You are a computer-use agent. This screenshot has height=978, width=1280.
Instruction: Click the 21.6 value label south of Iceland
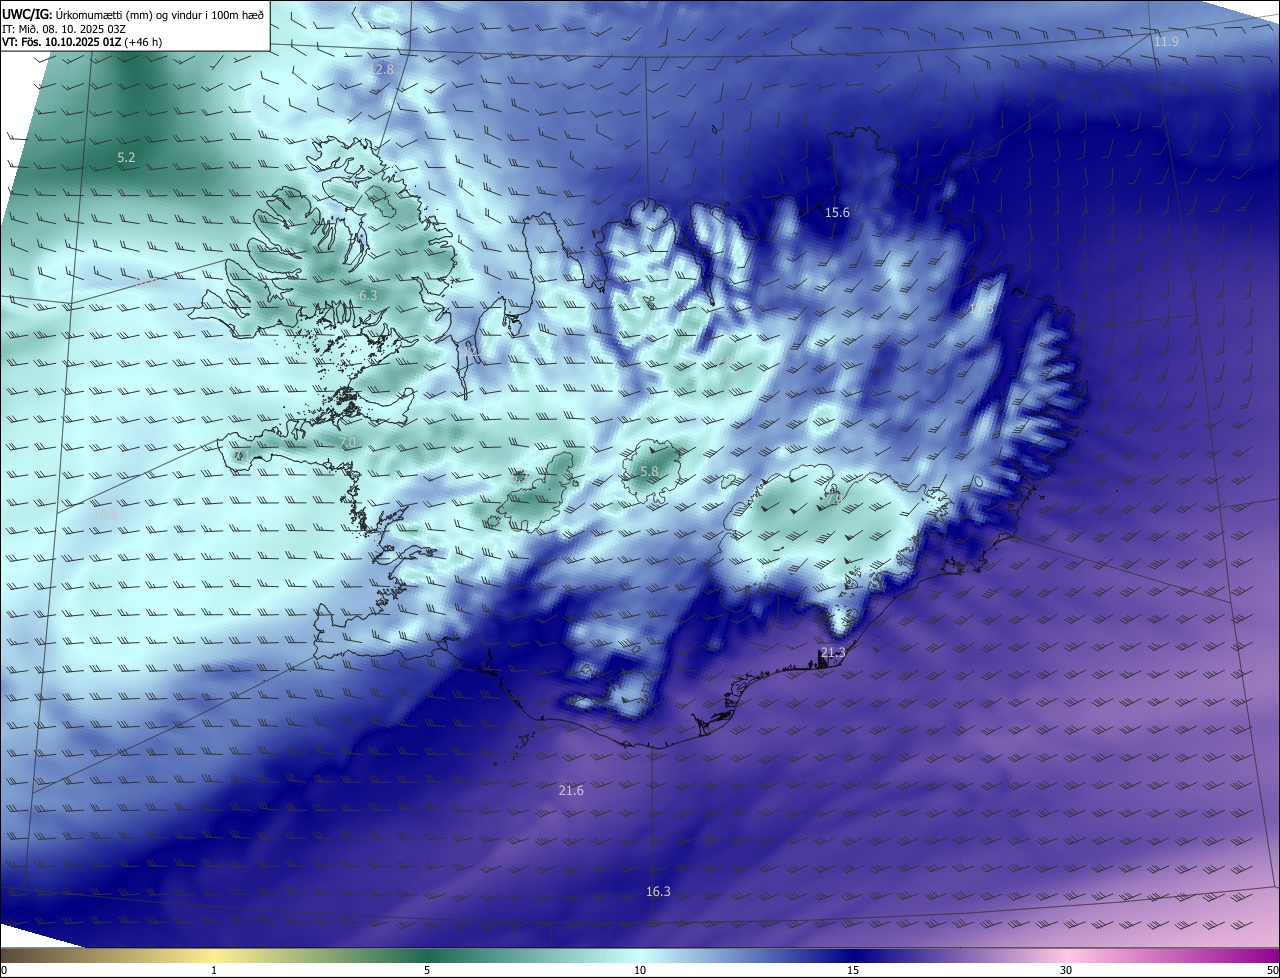571,790
